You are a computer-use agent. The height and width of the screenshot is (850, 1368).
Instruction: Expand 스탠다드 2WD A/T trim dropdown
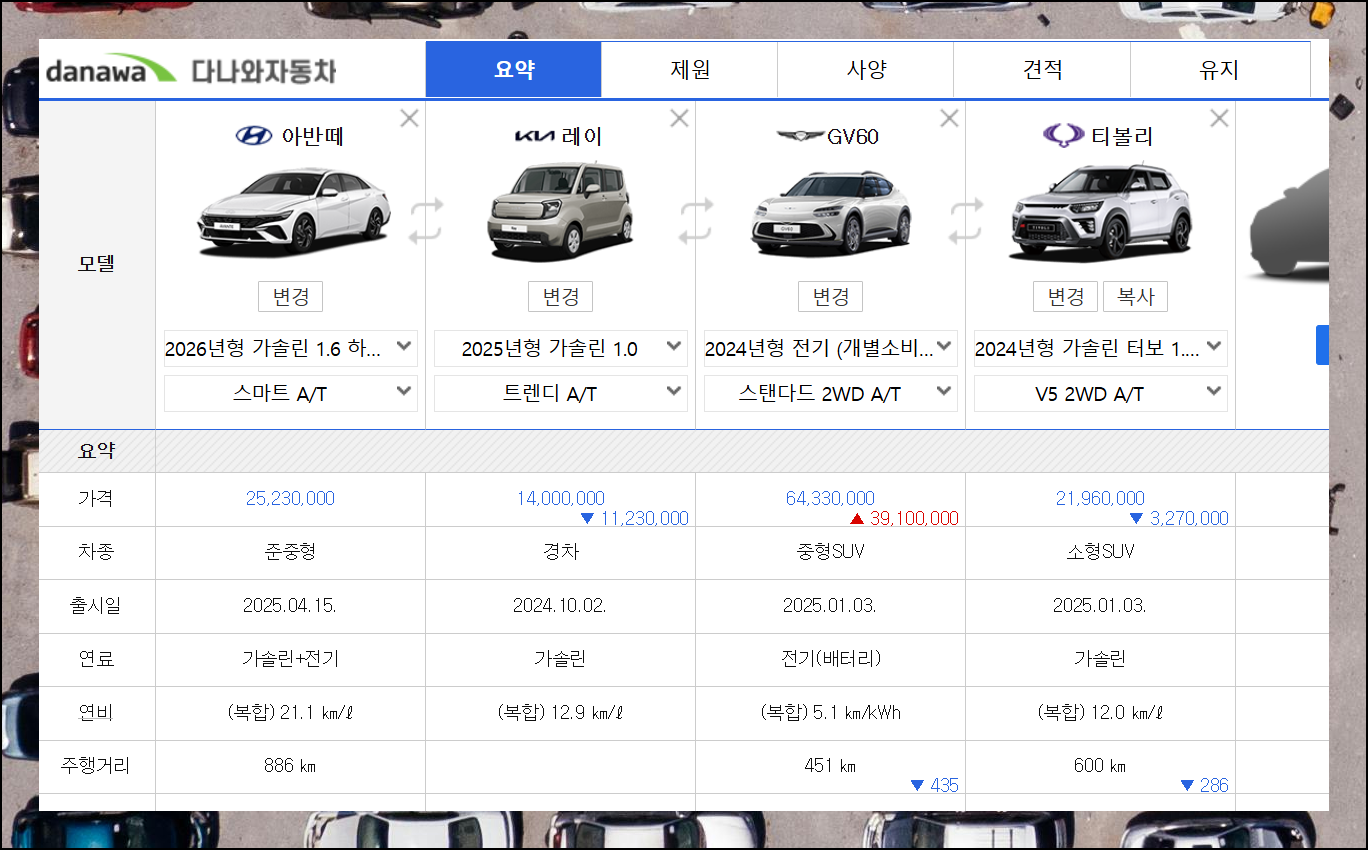tap(831, 394)
